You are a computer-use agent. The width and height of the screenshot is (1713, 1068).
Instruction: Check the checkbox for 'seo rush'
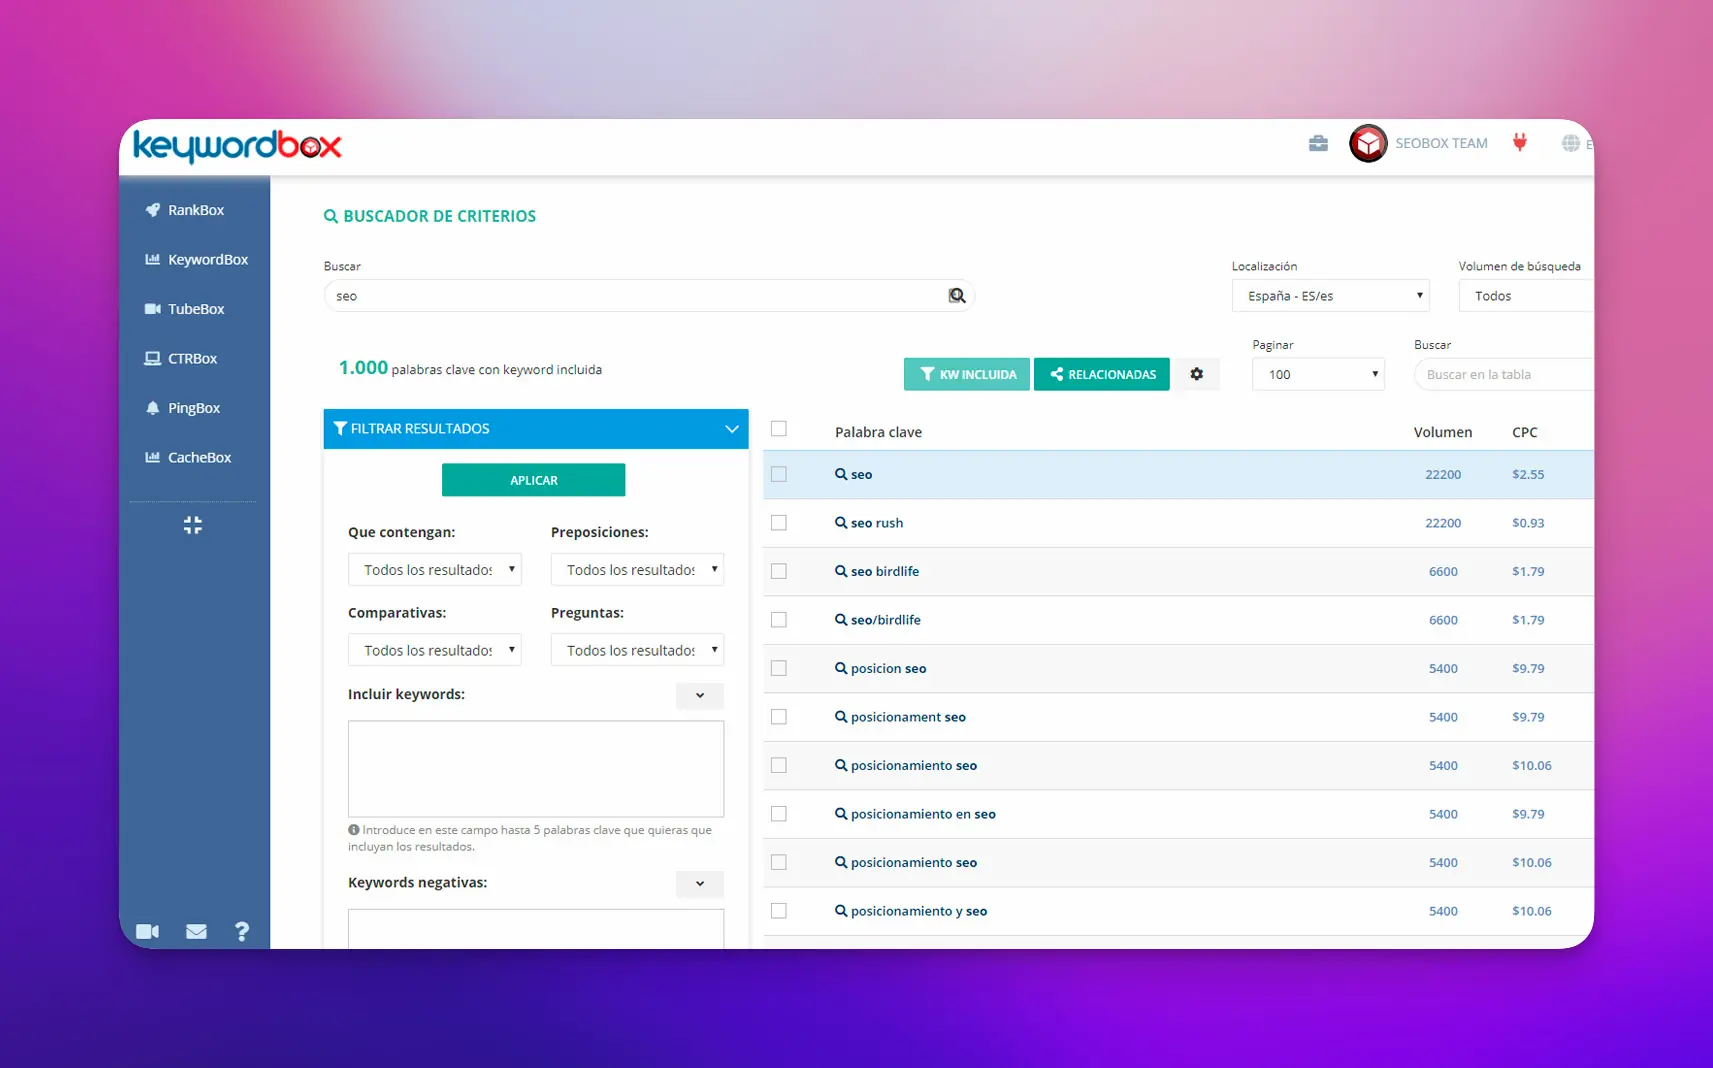tap(780, 522)
